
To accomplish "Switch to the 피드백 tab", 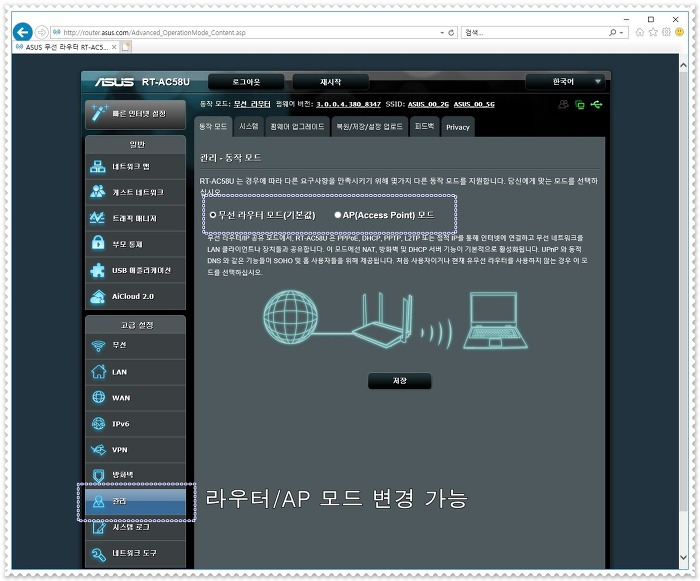I will point(424,127).
